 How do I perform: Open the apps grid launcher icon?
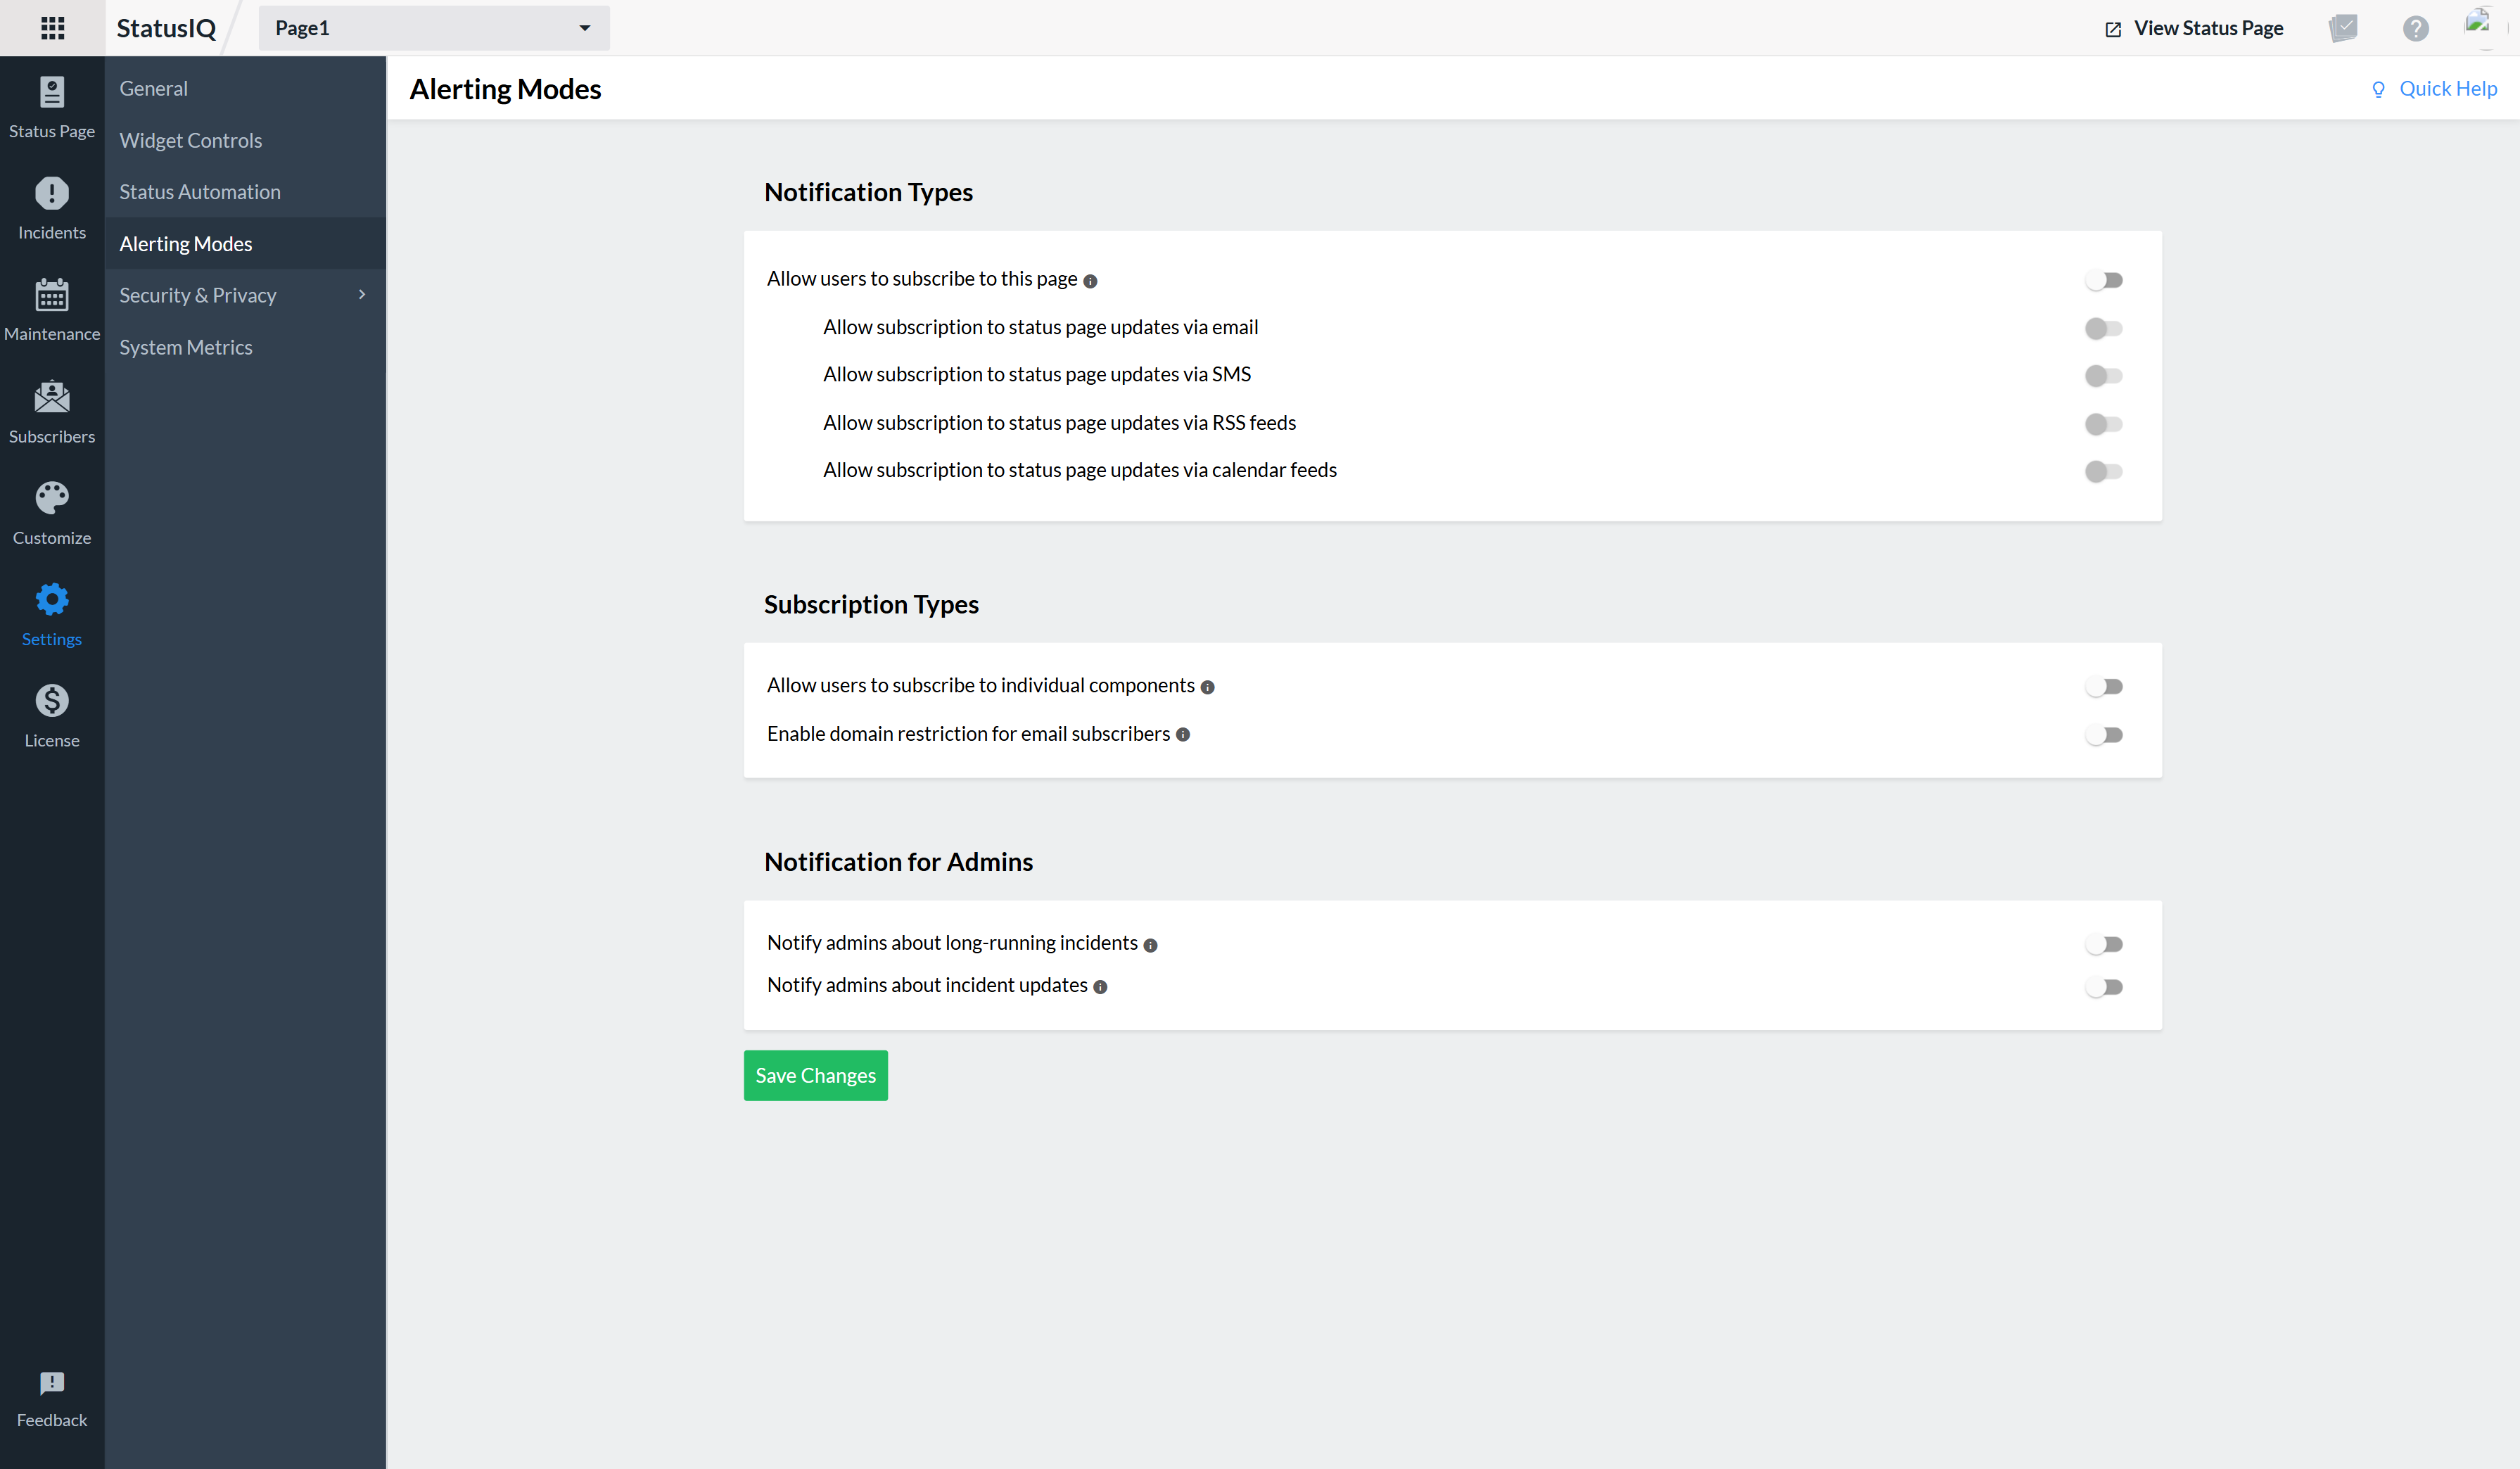pyautogui.click(x=52, y=28)
